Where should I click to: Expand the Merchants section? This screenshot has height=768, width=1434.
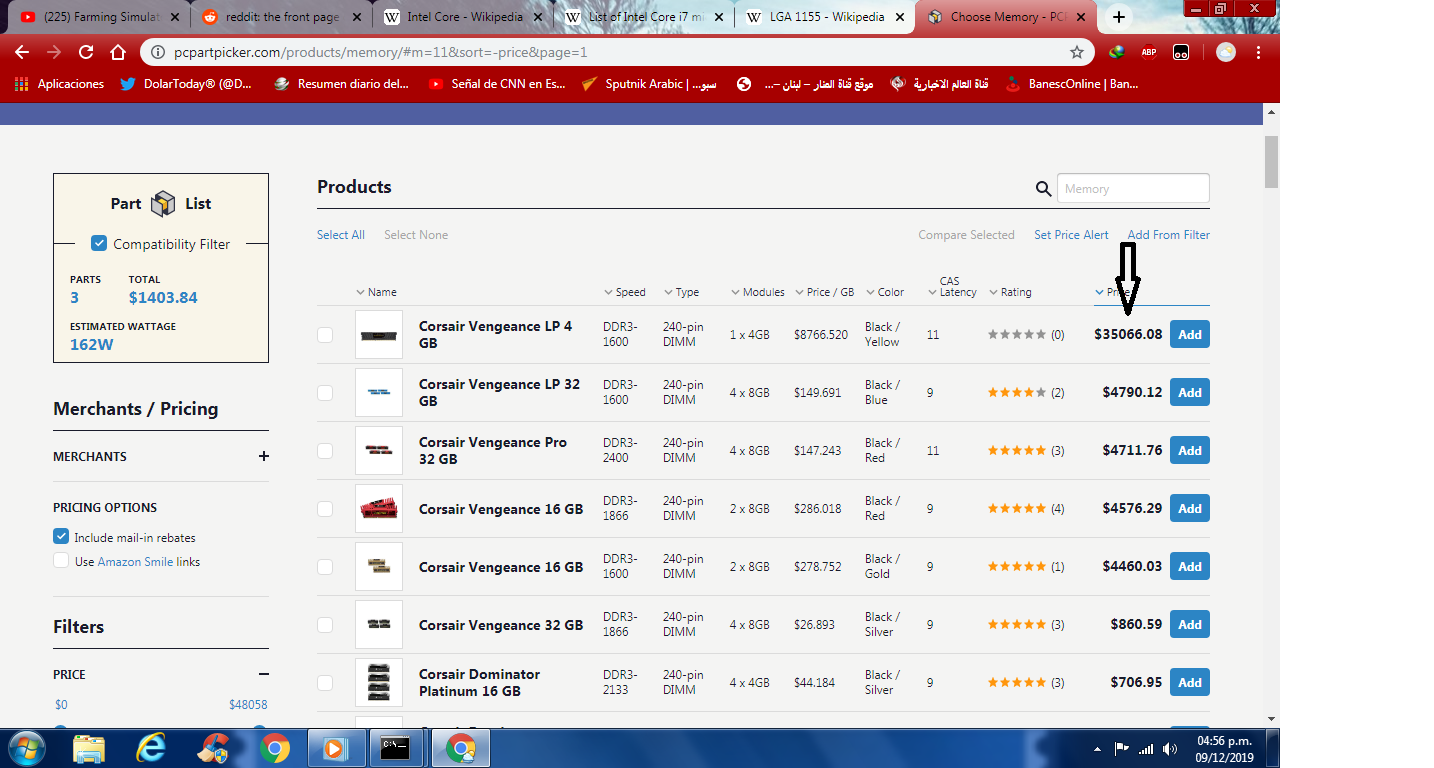click(264, 456)
